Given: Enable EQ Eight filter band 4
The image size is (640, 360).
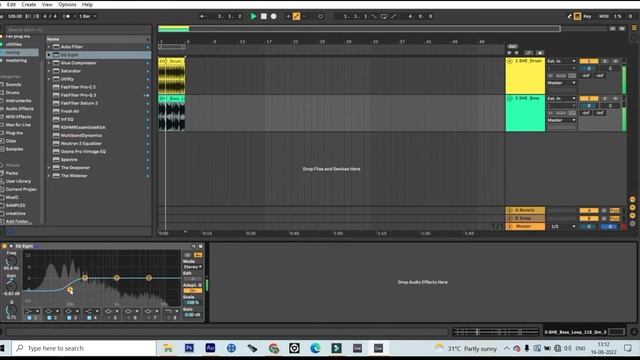Looking at the screenshot, I should pyautogui.click(x=89, y=318).
